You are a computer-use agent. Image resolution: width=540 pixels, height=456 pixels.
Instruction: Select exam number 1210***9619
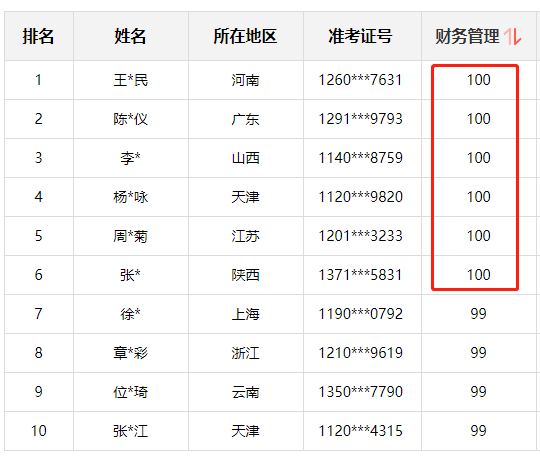tap(361, 352)
